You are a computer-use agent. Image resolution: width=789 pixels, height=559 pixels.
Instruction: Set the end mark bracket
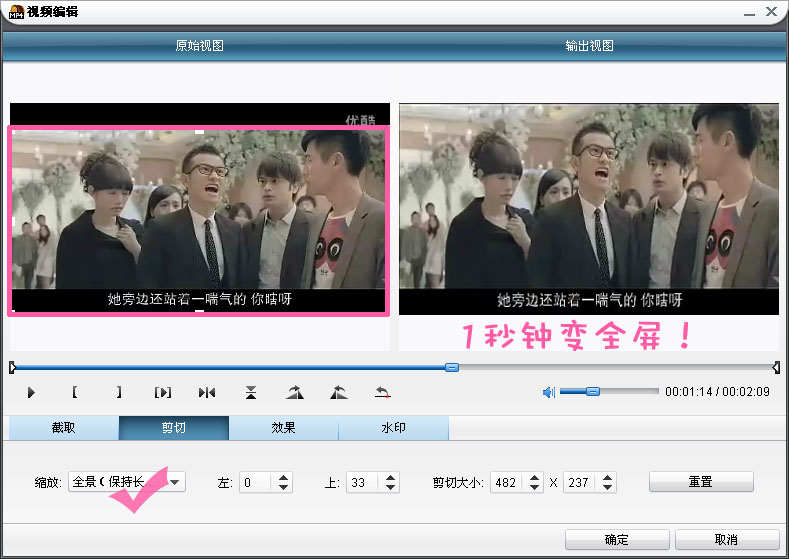pyautogui.click(x=119, y=392)
